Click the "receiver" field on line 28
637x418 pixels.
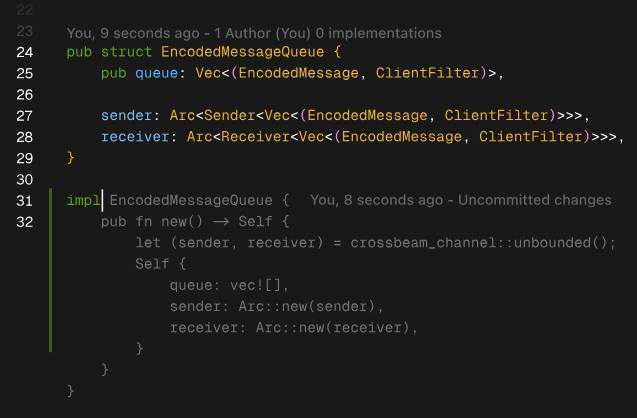[x=134, y=137]
